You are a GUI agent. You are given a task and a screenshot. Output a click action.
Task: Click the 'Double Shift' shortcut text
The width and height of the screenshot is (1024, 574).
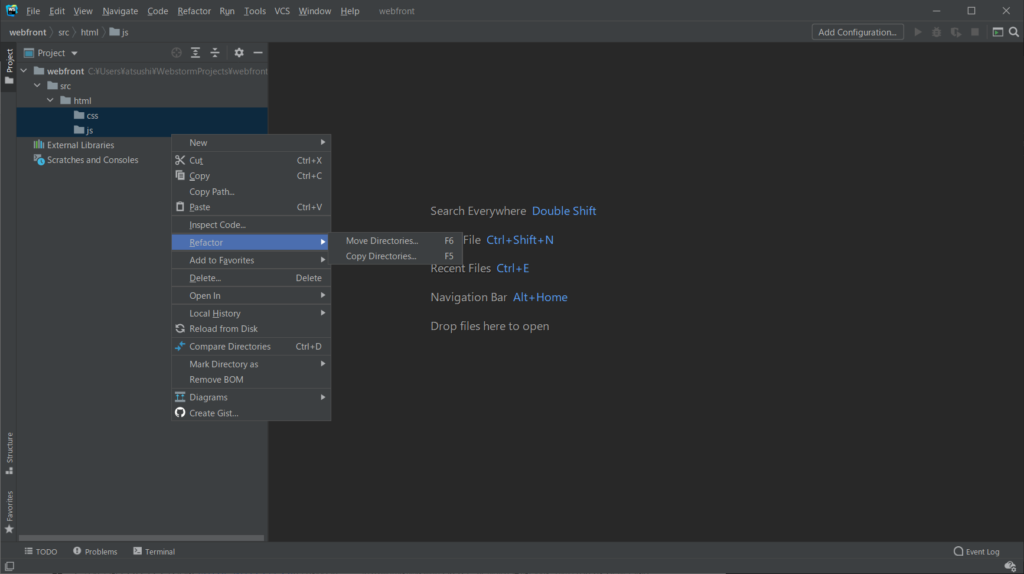[x=564, y=211]
